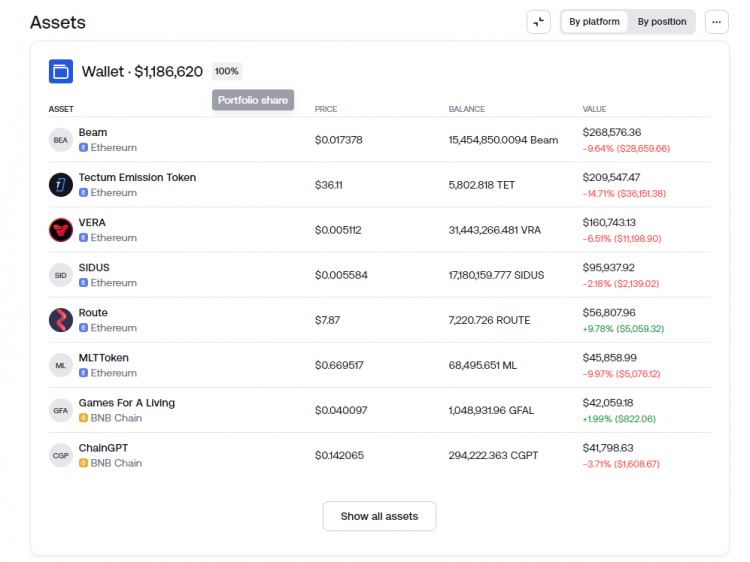Sort by the VALUE column header

597,109
